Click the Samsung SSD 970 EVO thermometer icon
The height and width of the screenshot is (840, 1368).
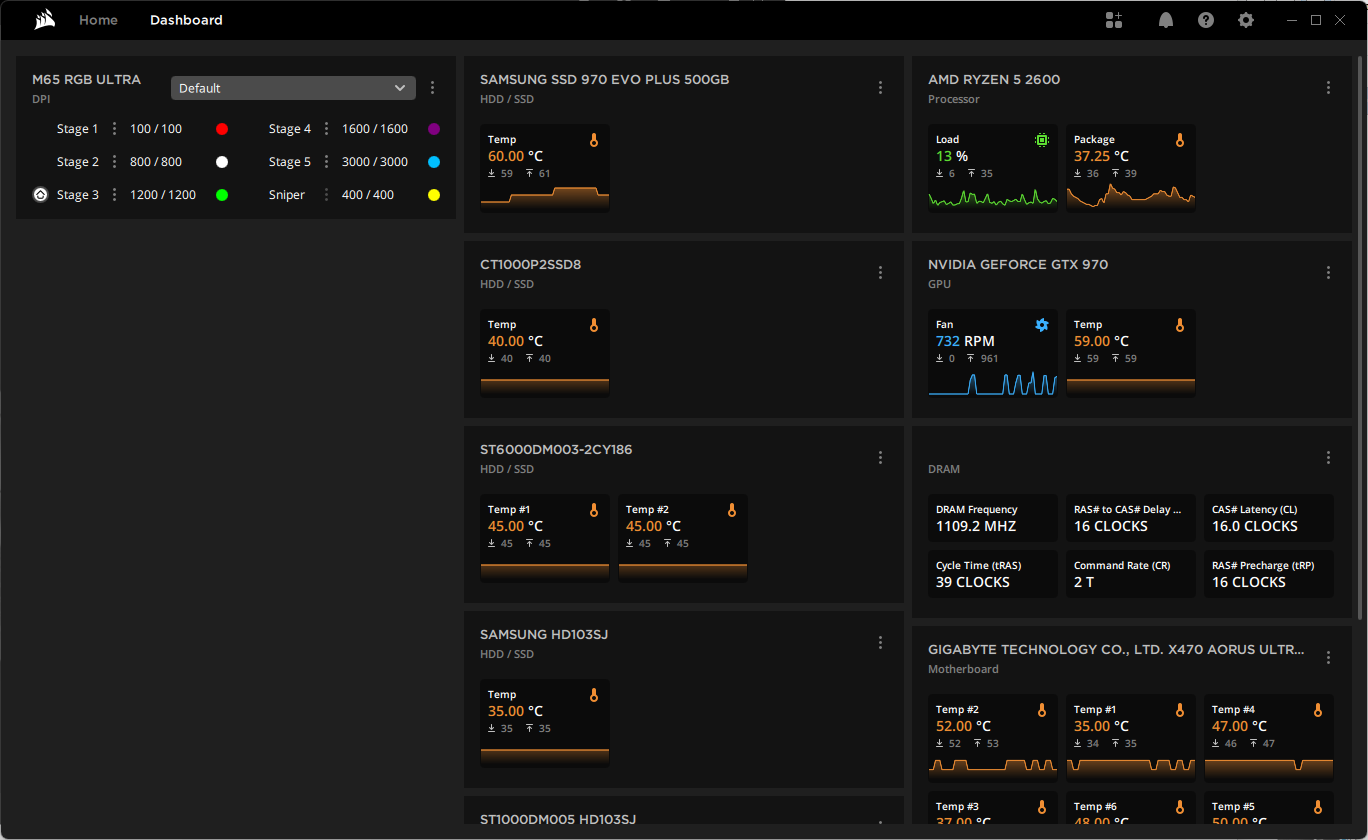click(x=594, y=140)
